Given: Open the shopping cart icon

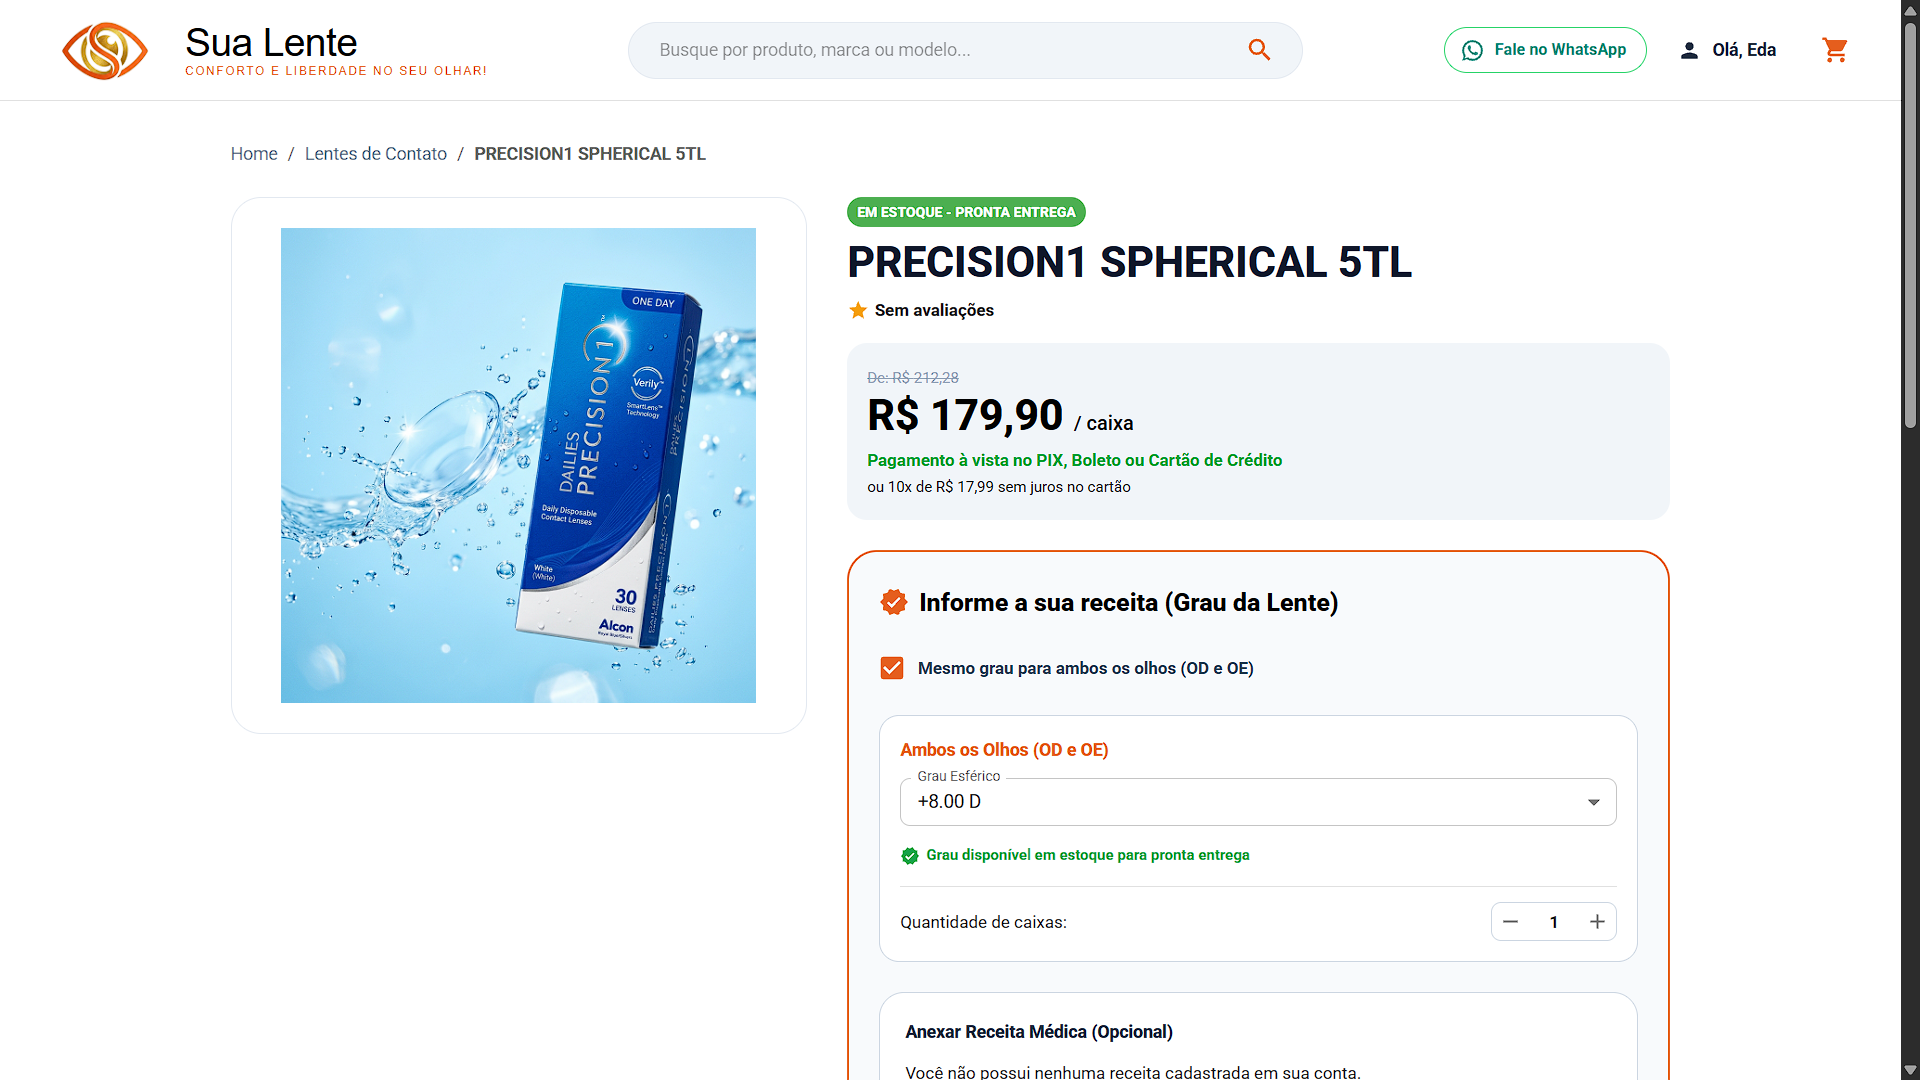Looking at the screenshot, I should pos(1835,50).
